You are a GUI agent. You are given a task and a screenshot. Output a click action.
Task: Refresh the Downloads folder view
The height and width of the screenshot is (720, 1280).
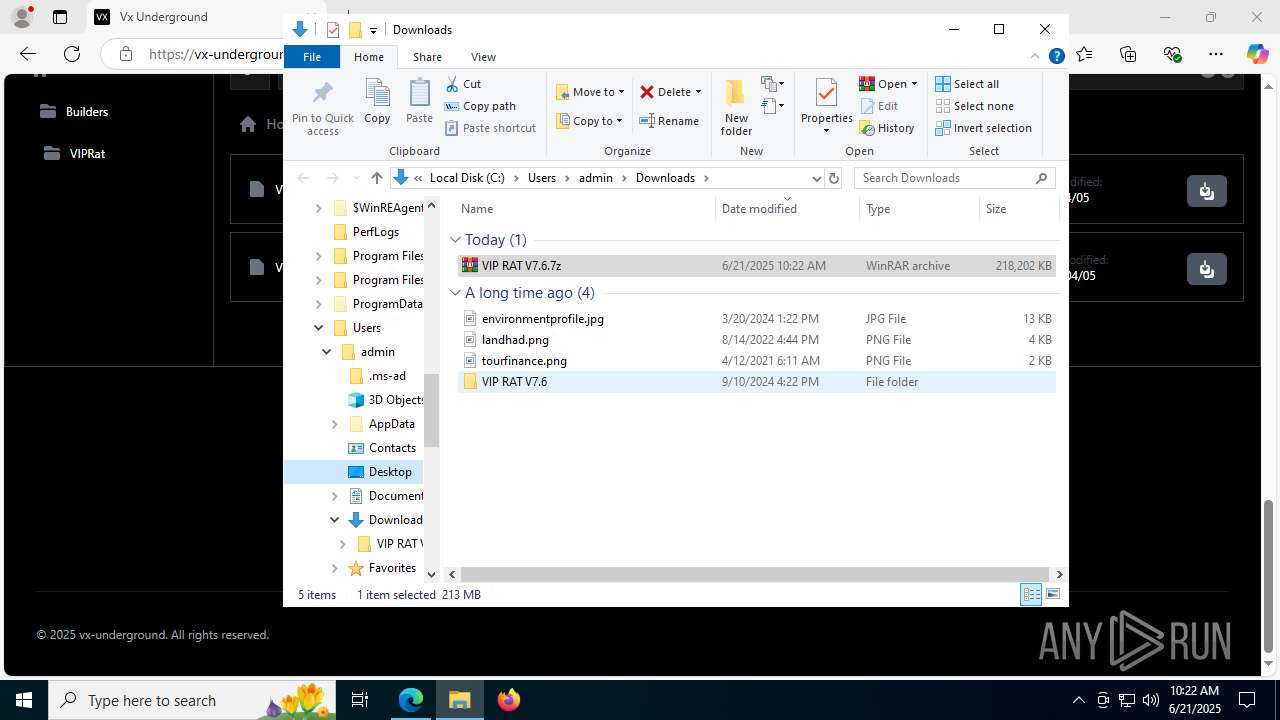pos(834,178)
